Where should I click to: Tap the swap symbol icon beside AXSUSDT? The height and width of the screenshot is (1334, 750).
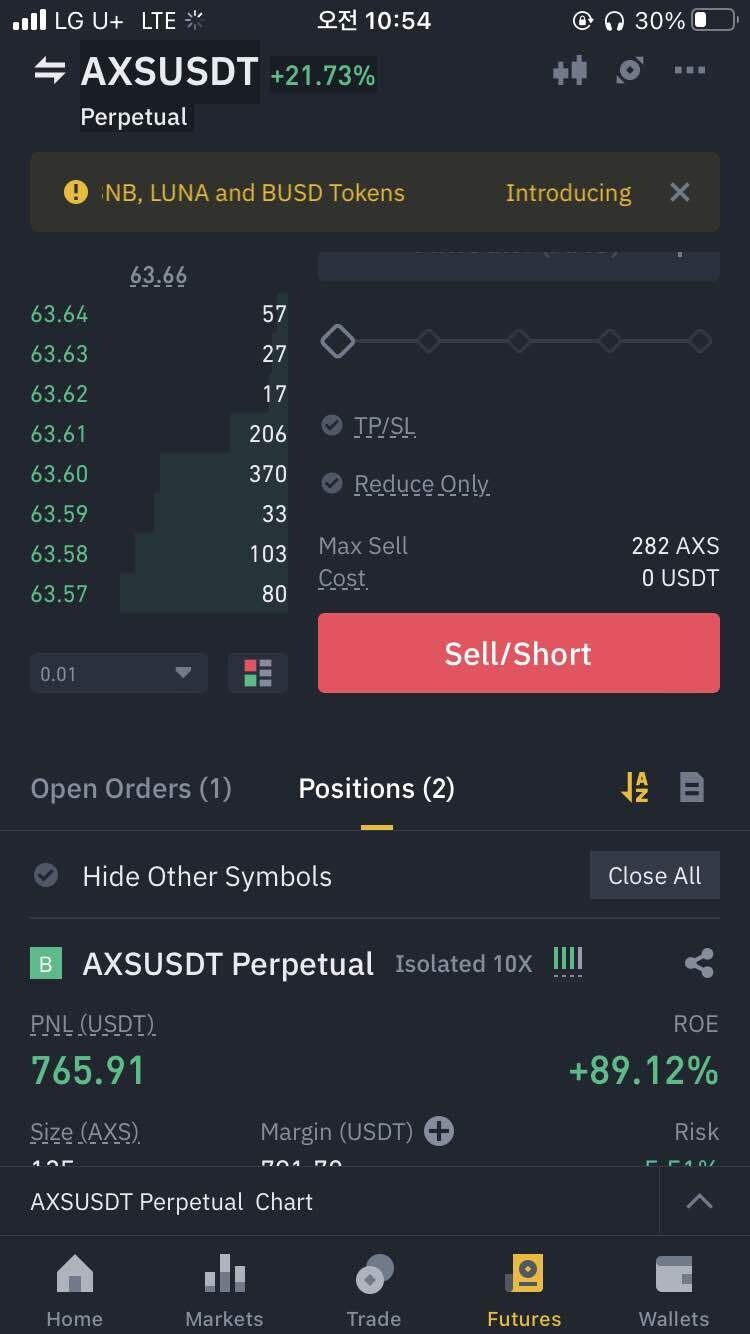click(x=49, y=71)
